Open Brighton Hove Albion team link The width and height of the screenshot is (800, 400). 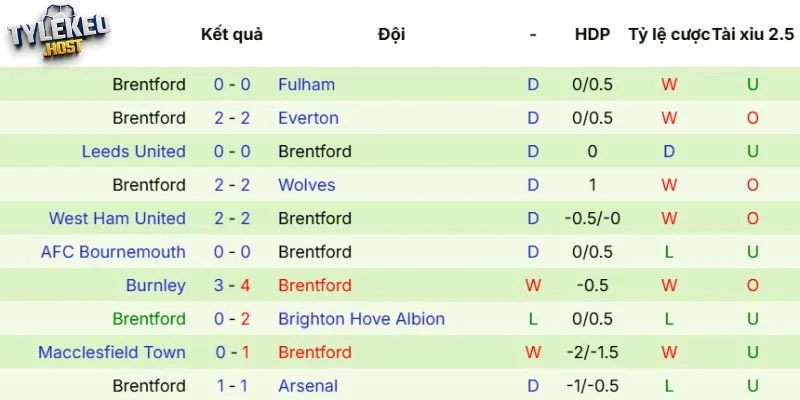click(361, 319)
